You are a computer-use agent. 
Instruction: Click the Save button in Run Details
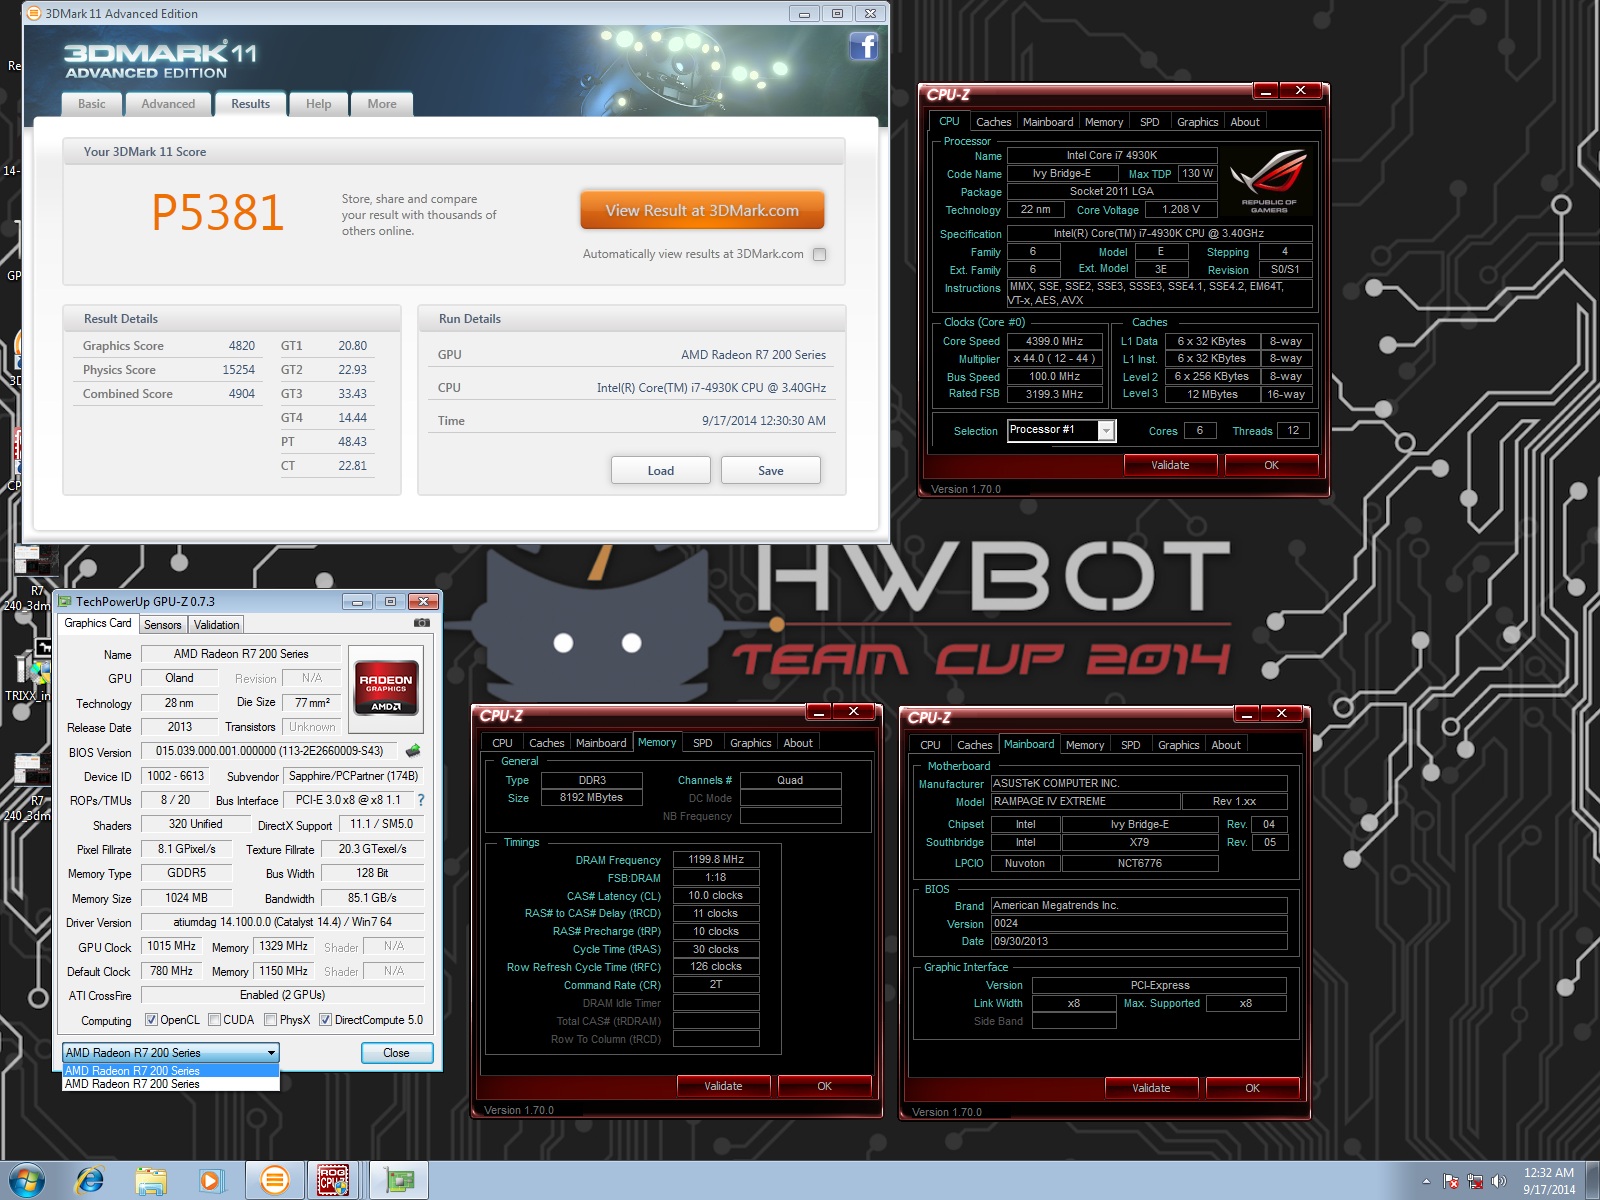771,470
